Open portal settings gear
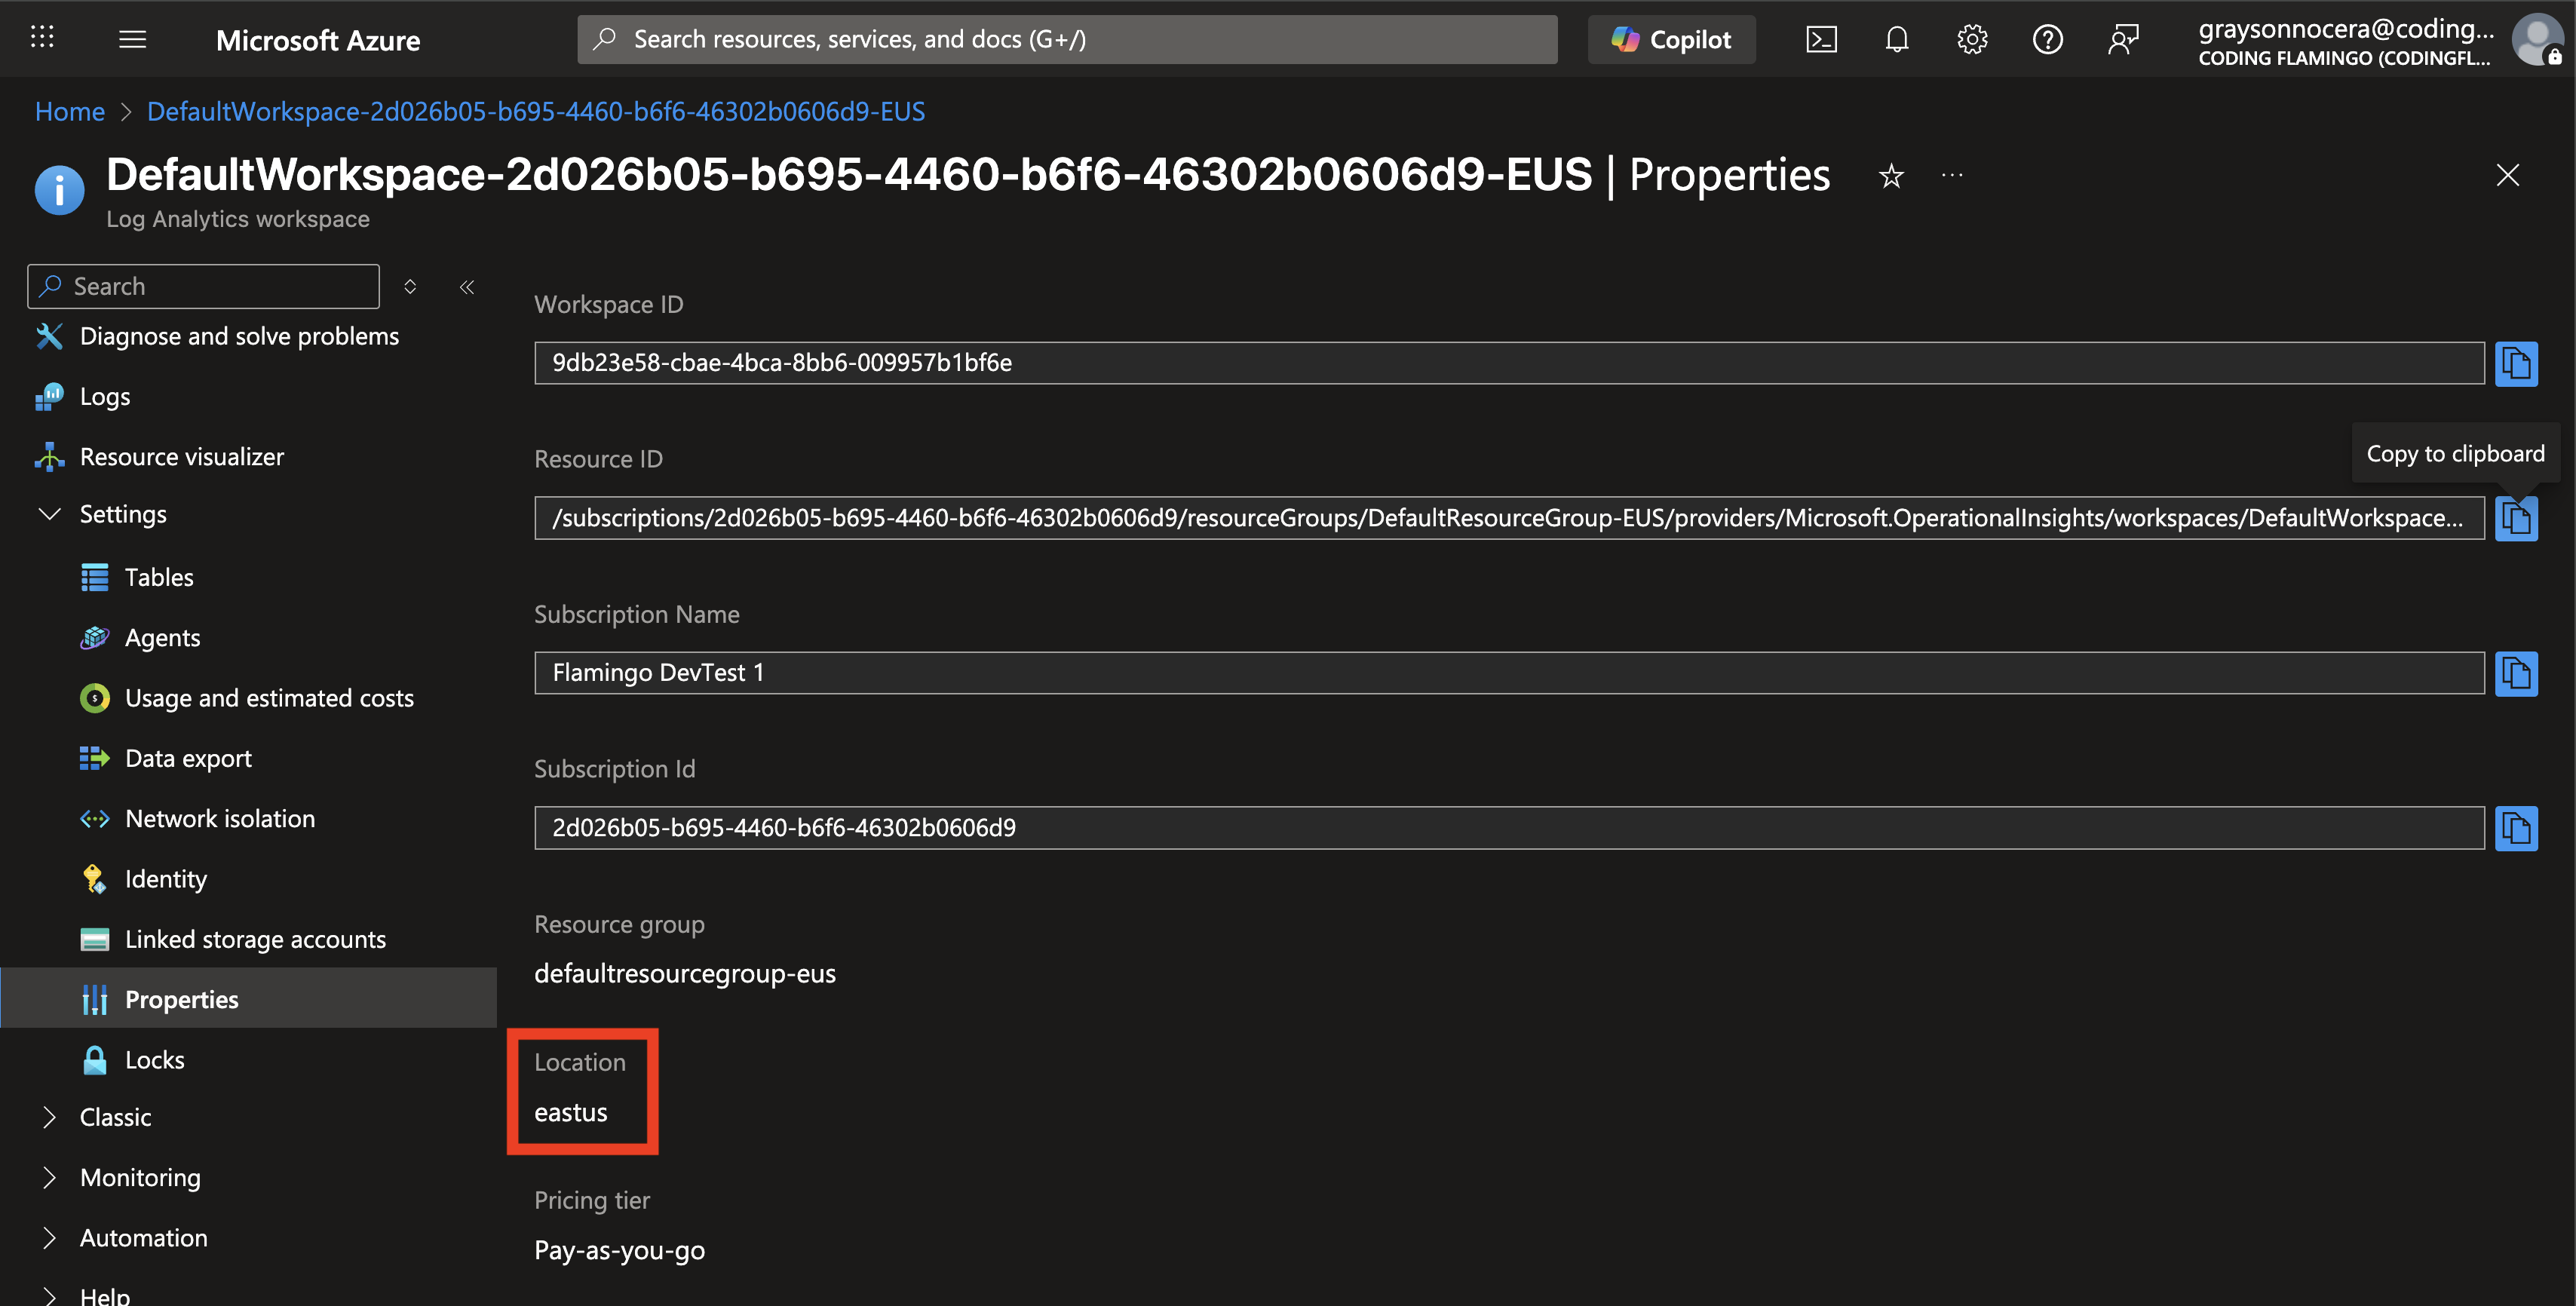This screenshot has height=1306, width=2576. [x=1971, y=39]
